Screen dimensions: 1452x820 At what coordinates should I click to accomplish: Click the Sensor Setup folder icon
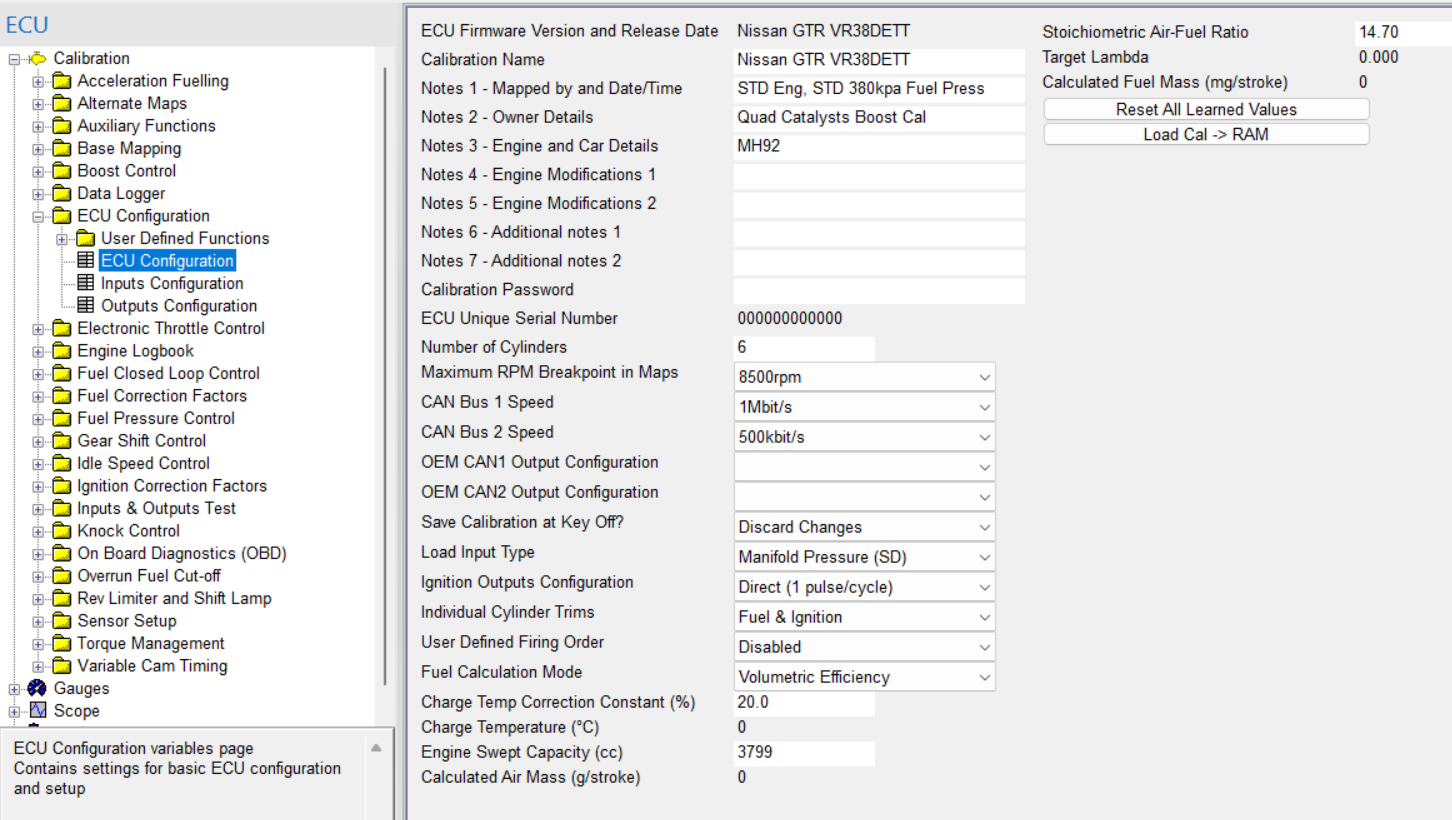tap(62, 621)
